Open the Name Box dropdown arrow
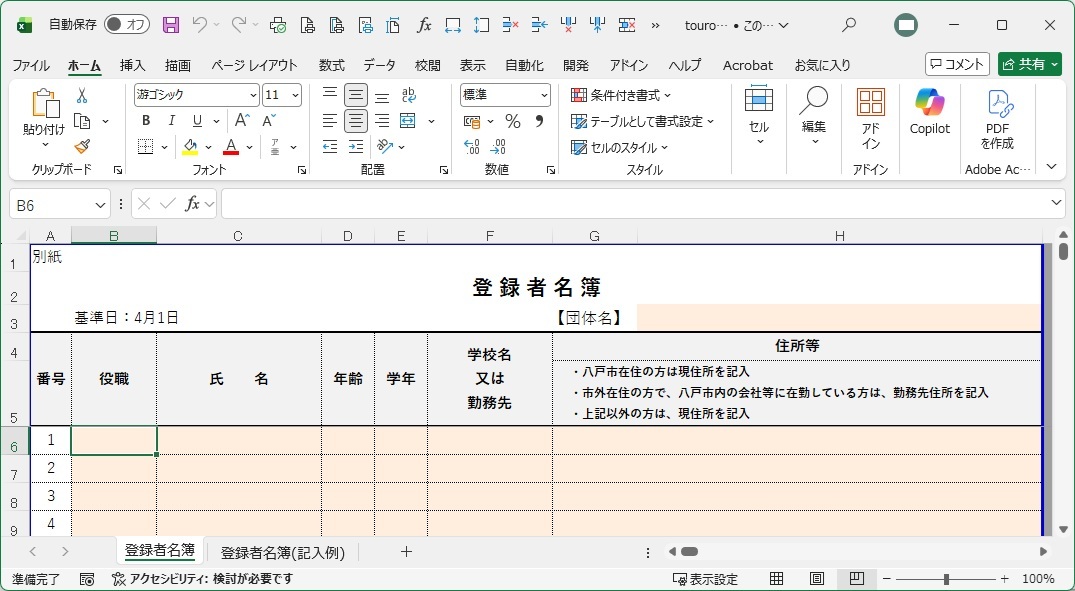Viewport: 1075px width, 591px height. pyautogui.click(x=100, y=204)
